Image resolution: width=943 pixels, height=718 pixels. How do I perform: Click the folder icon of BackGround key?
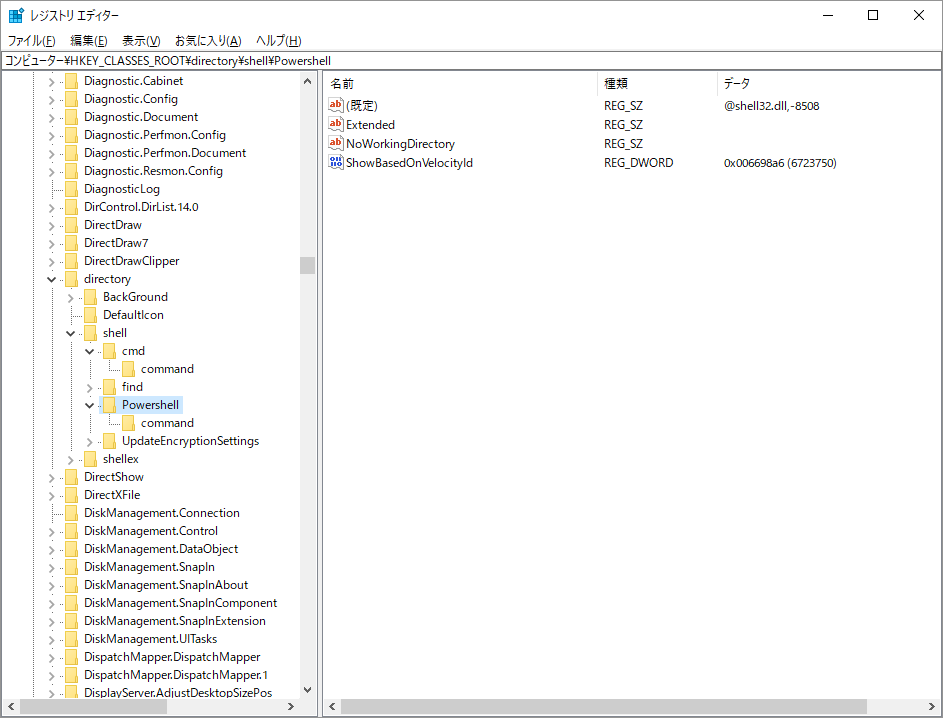click(90, 297)
